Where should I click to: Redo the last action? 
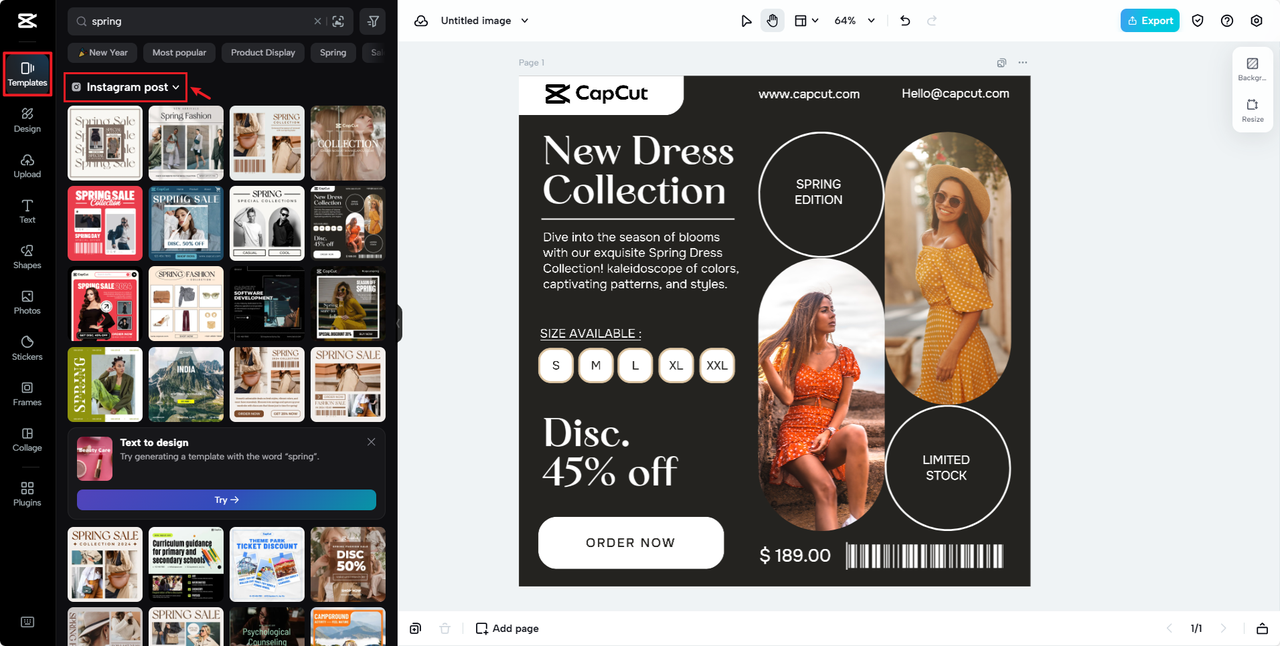pos(932,21)
